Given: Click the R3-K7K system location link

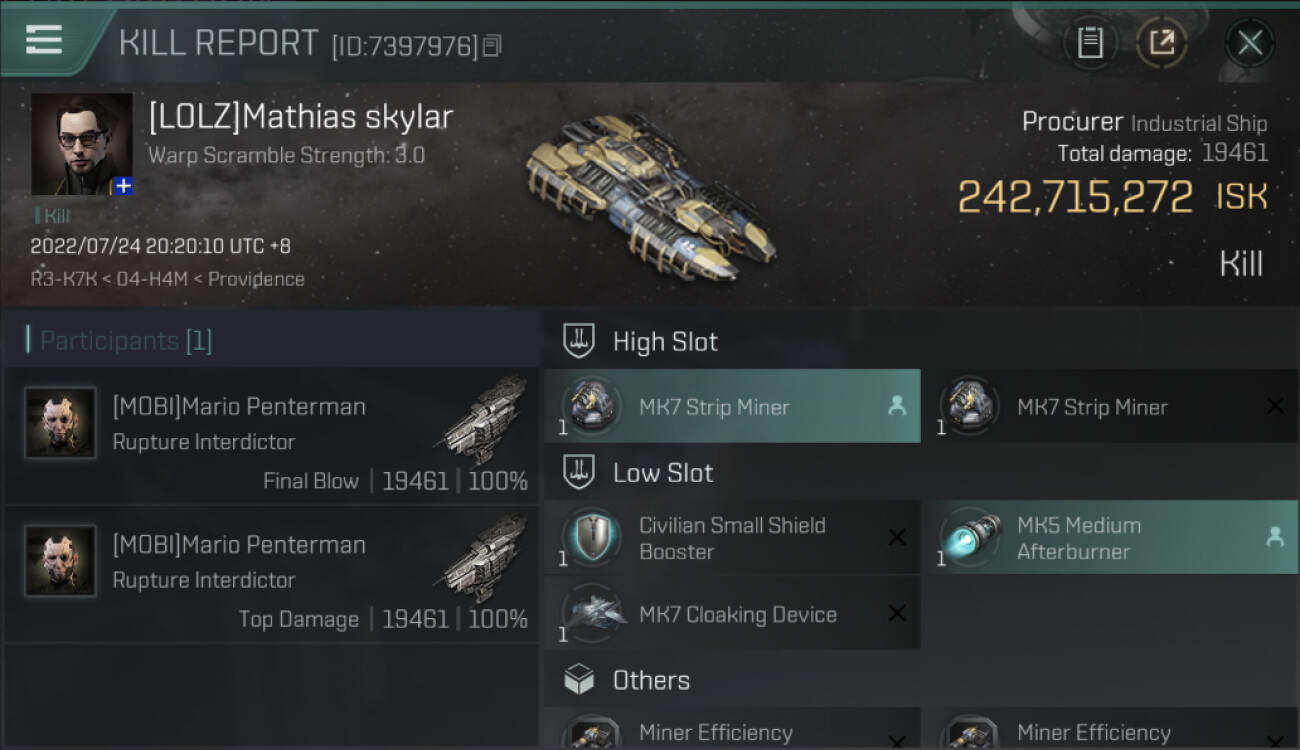Looking at the screenshot, I should pyautogui.click(x=64, y=279).
